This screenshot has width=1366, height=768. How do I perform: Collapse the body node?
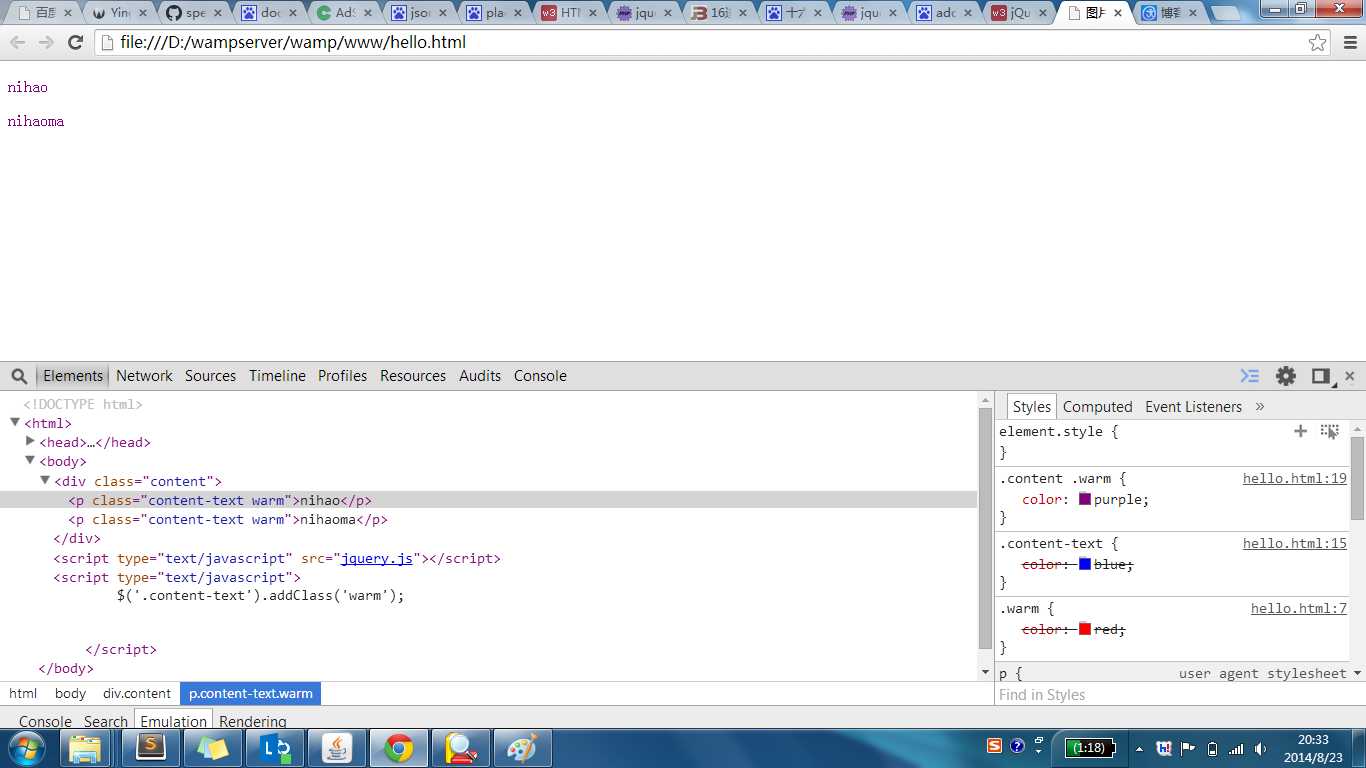[x=30, y=460]
